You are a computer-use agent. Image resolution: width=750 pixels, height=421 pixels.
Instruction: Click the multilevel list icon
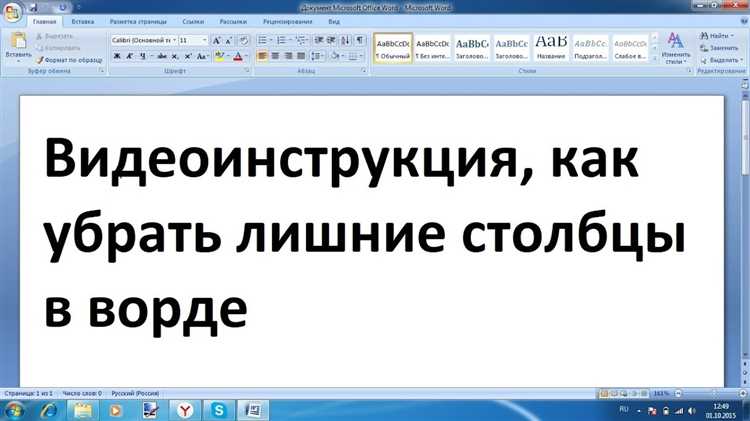tap(300, 40)
